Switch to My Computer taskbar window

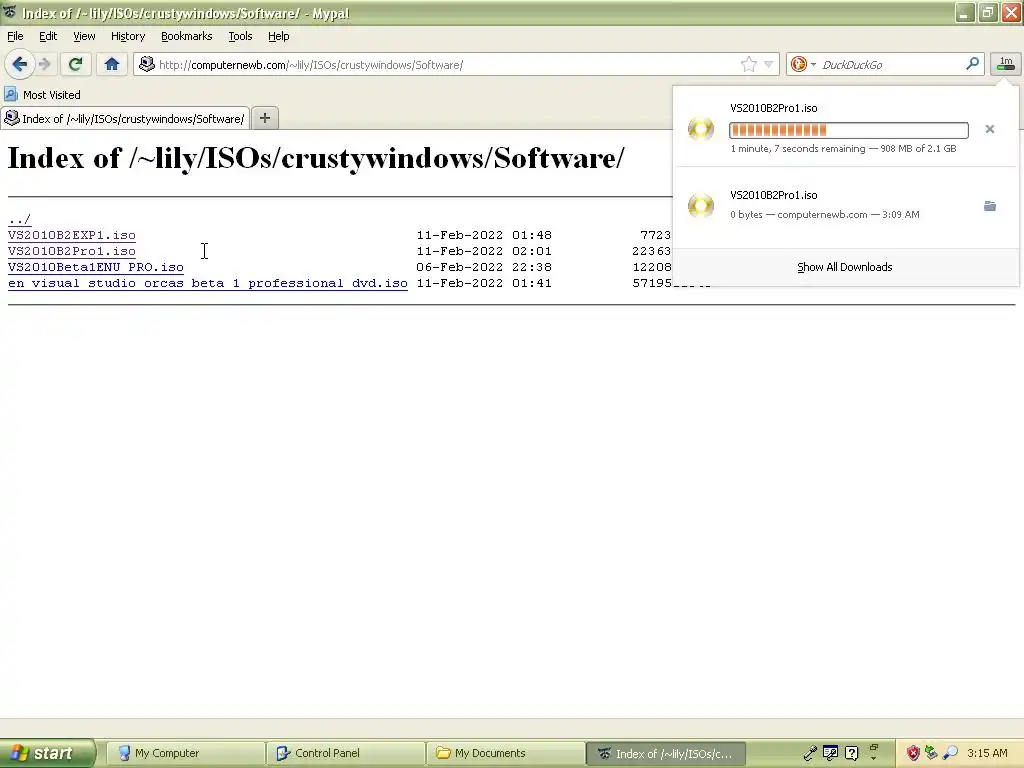[184, 753]
